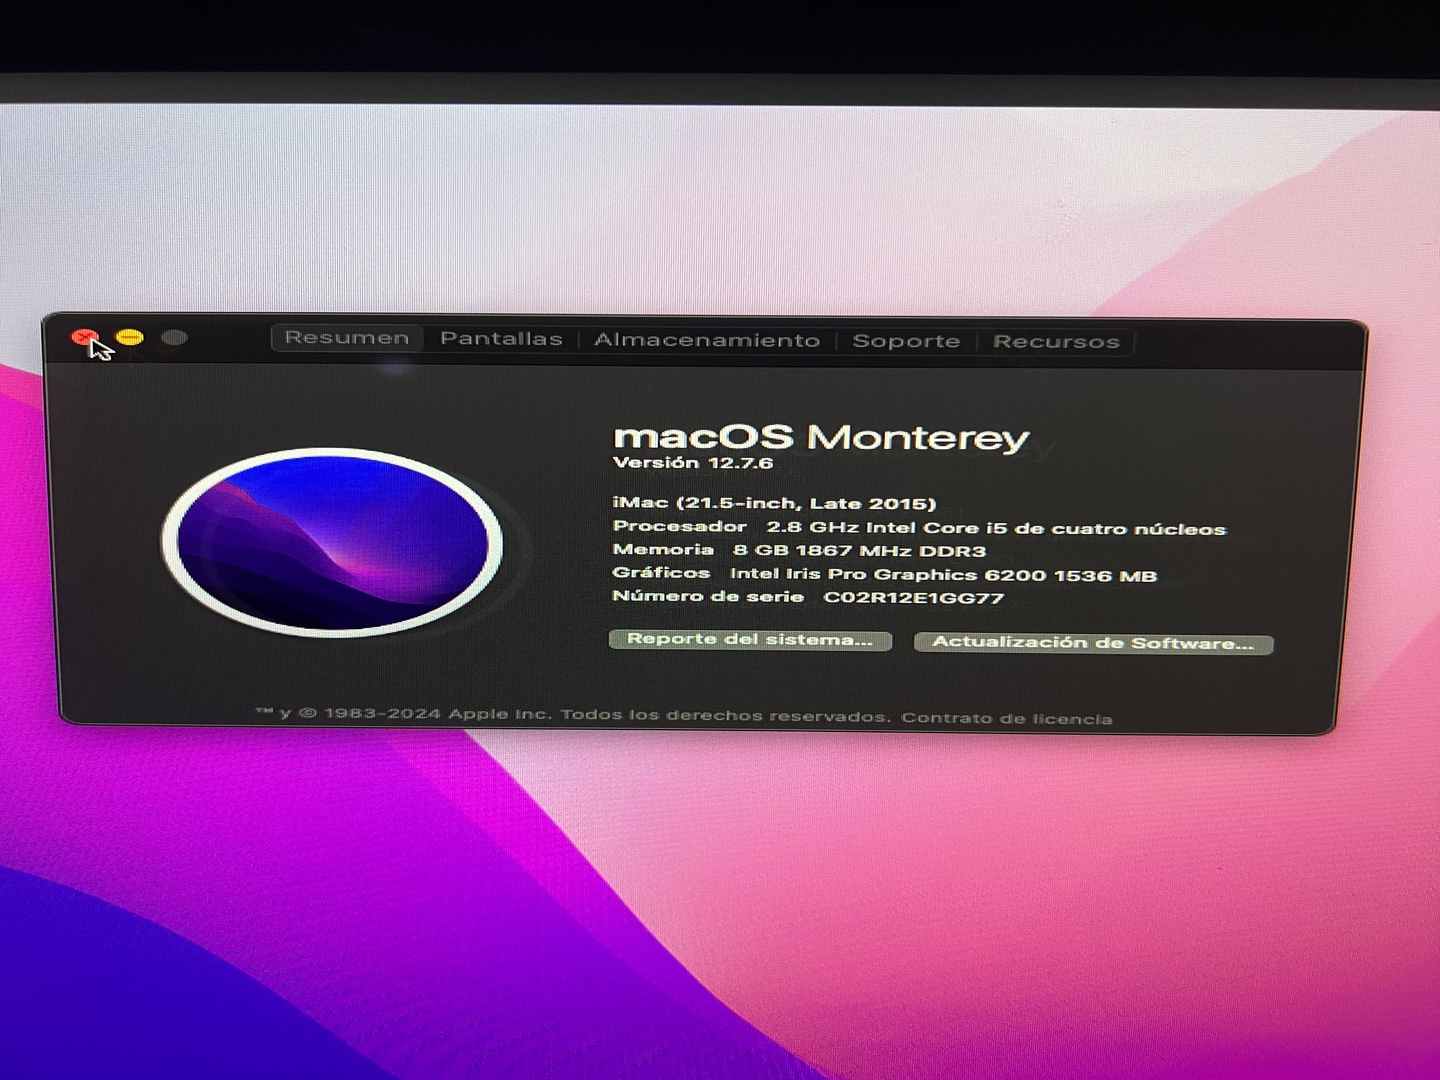
Task: Click the macOS Monterey logo image
Action: click(x=332, y=542)
